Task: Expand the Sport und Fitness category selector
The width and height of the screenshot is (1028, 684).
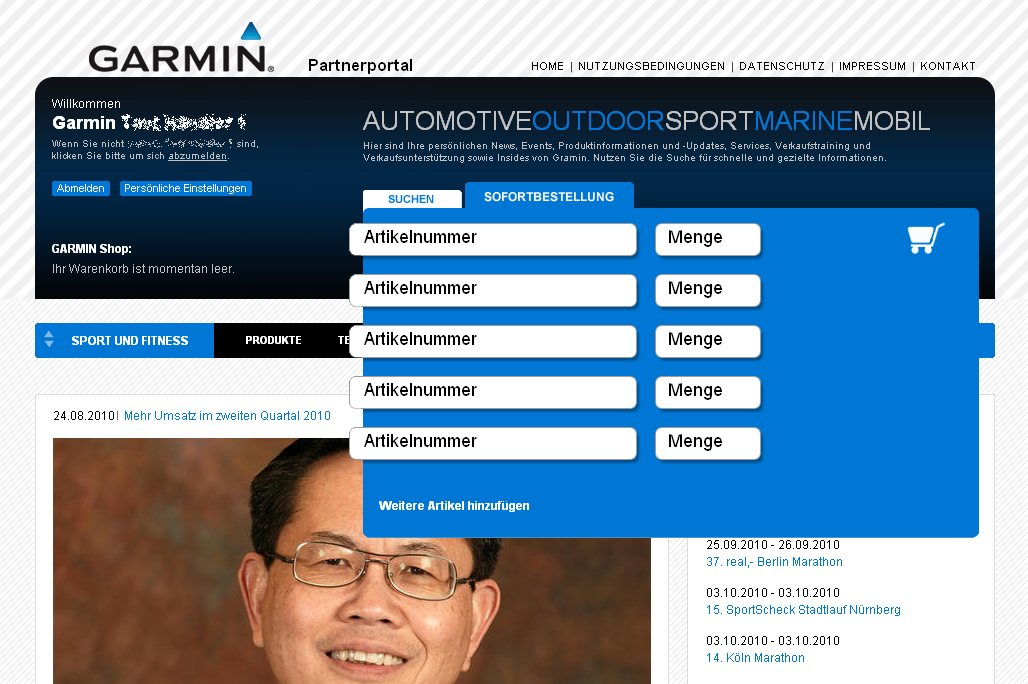Action: pos(49,340)
